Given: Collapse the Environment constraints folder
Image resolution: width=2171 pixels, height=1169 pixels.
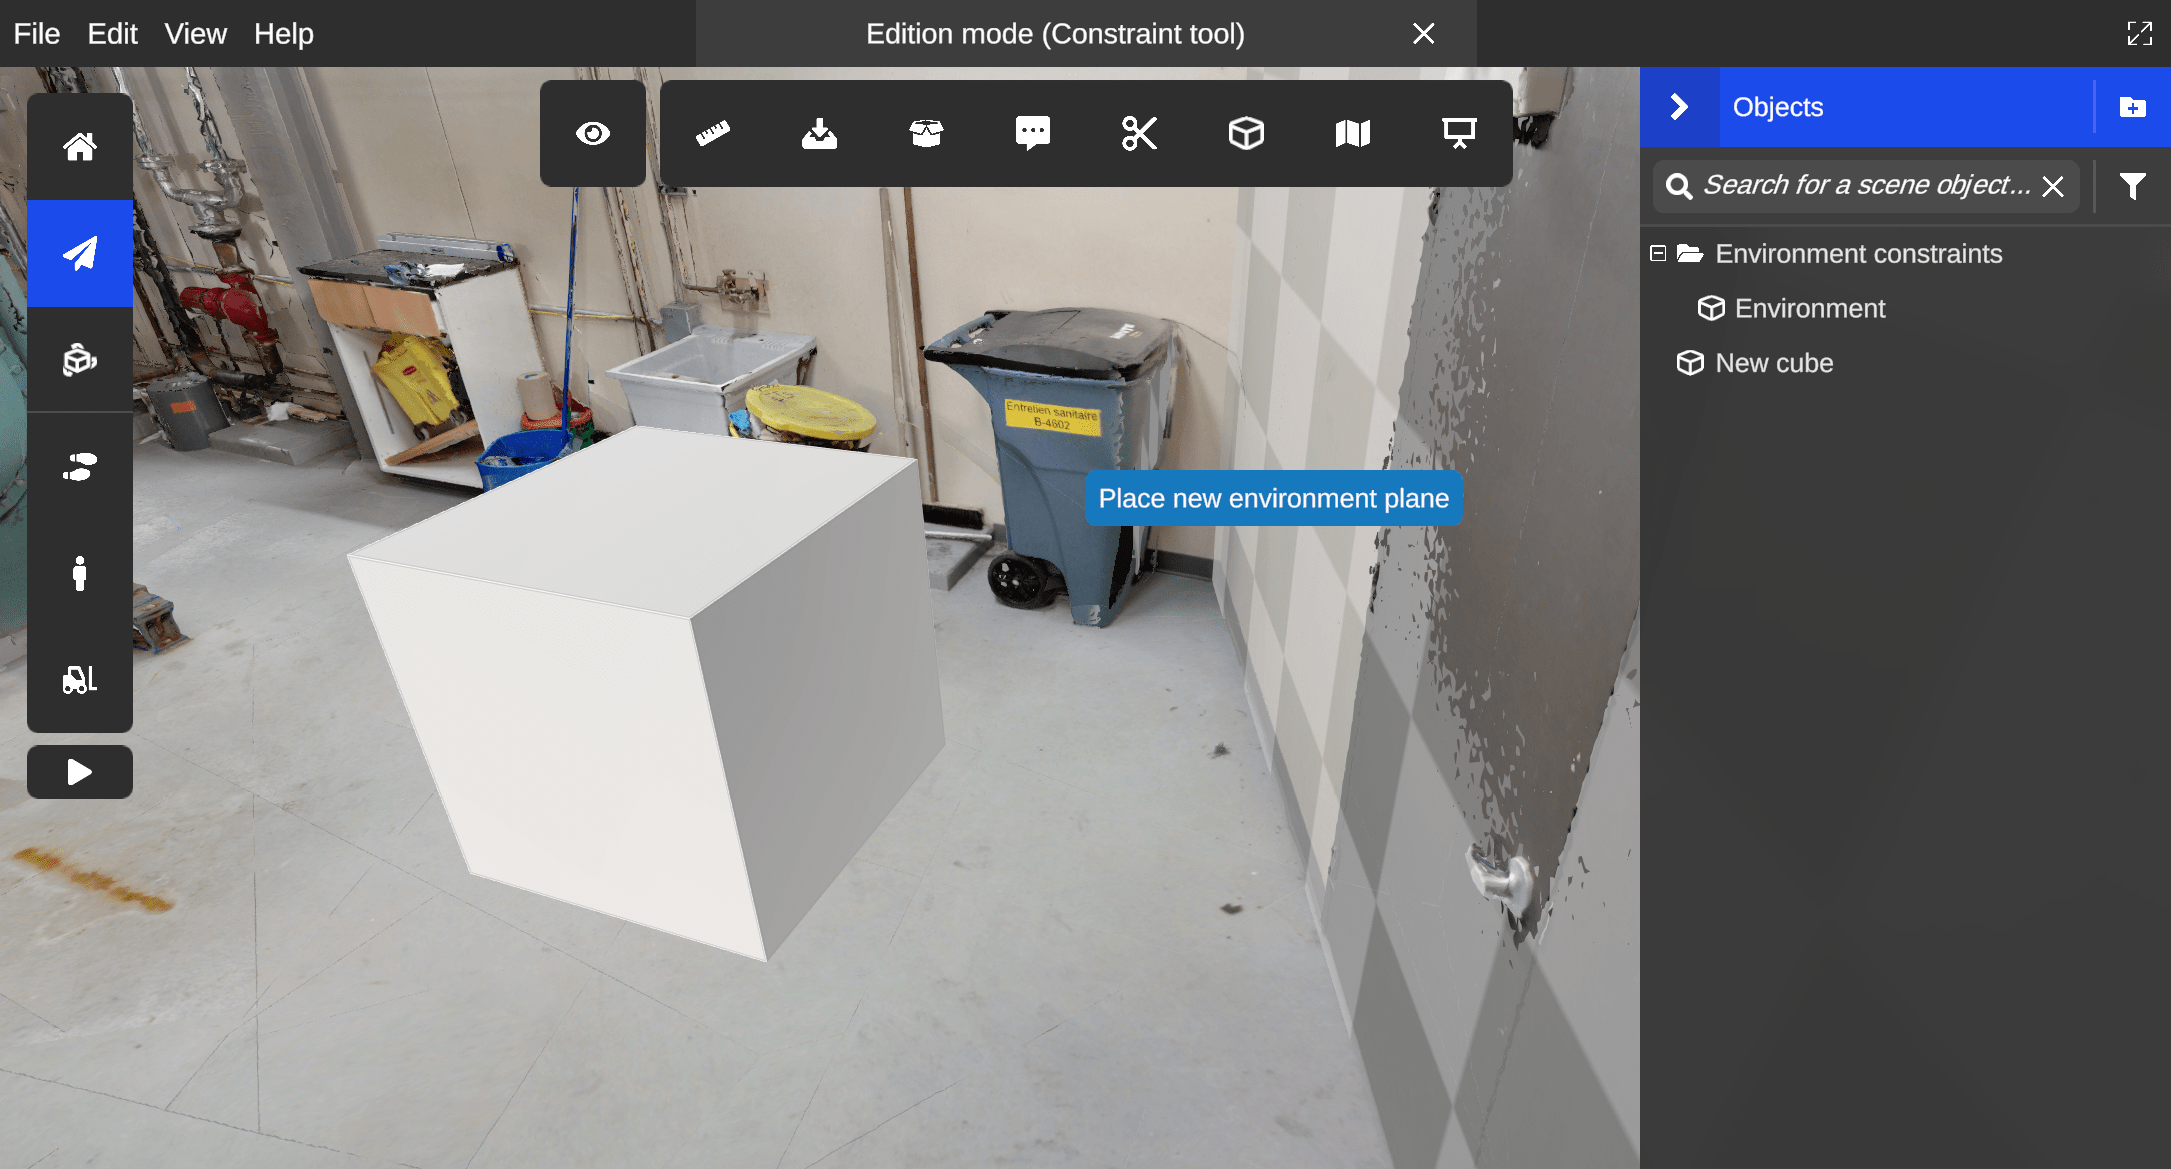Looking at the screenshot, I should (x=1658, y=253).
